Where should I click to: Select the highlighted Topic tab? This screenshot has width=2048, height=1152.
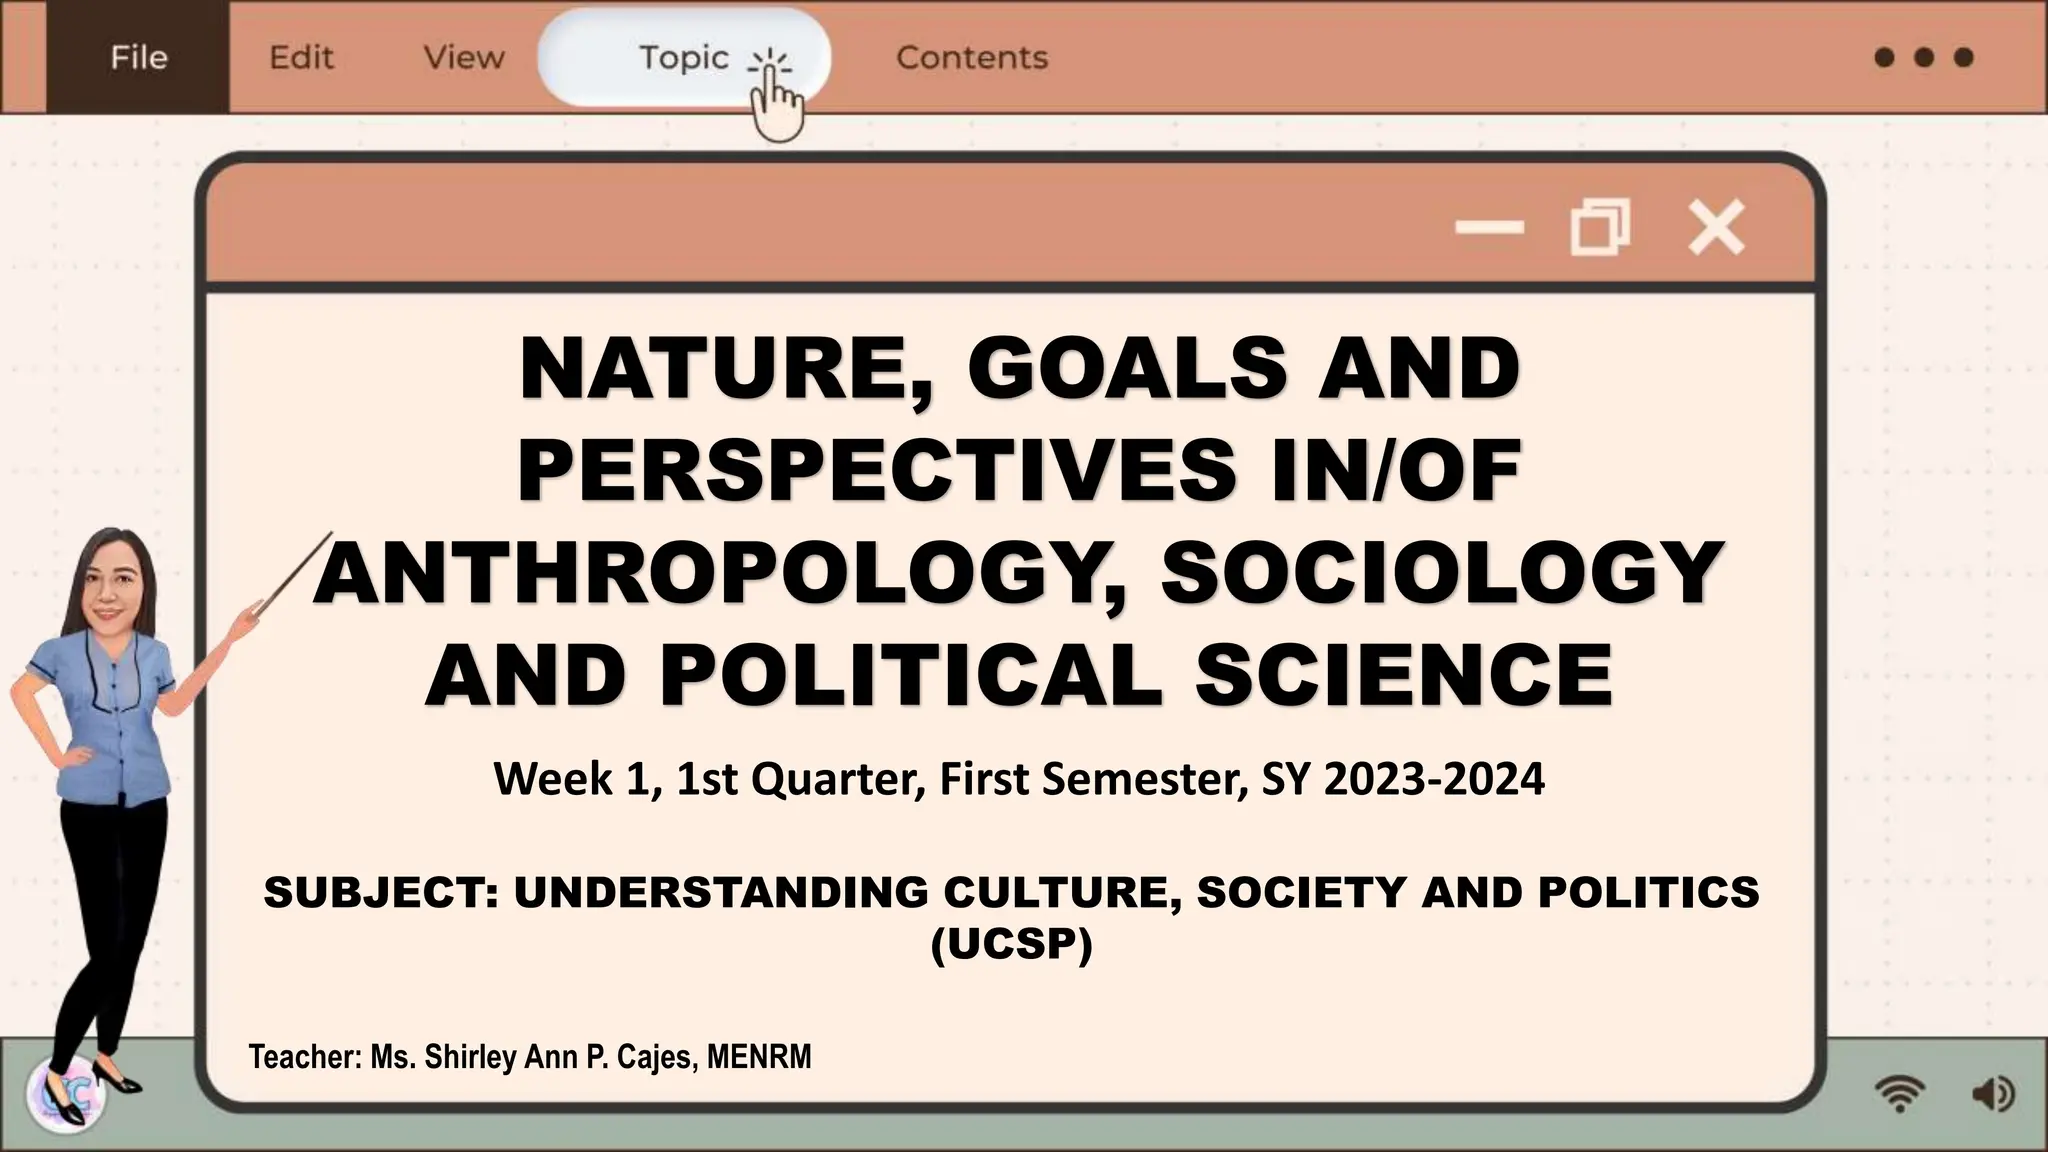(x=684, y=58)
